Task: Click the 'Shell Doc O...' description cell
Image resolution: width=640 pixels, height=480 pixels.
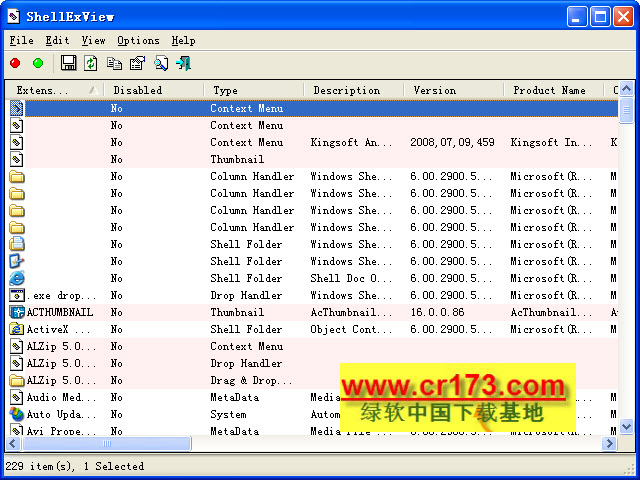Action: pos(351,278)
